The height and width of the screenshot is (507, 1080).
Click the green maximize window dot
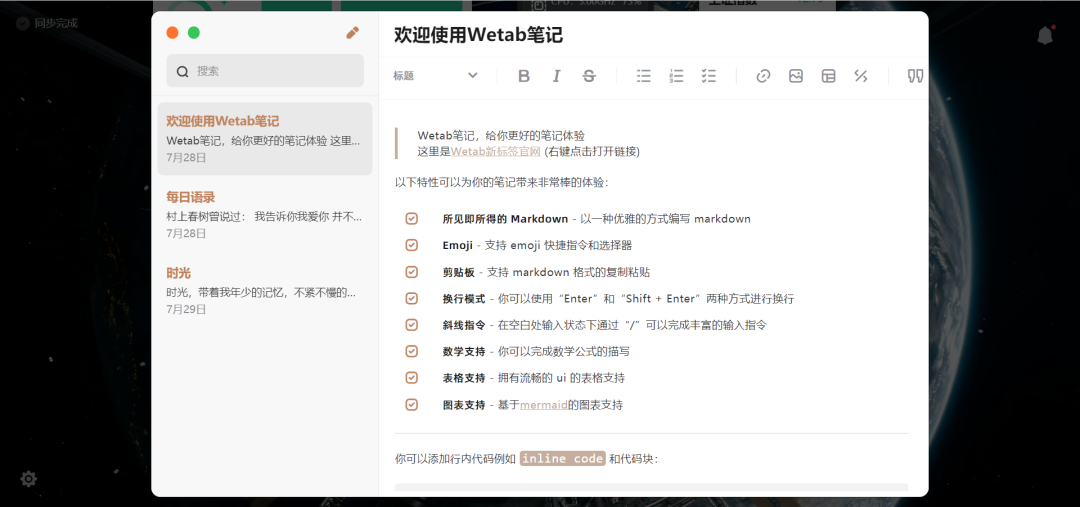(194, 32)
